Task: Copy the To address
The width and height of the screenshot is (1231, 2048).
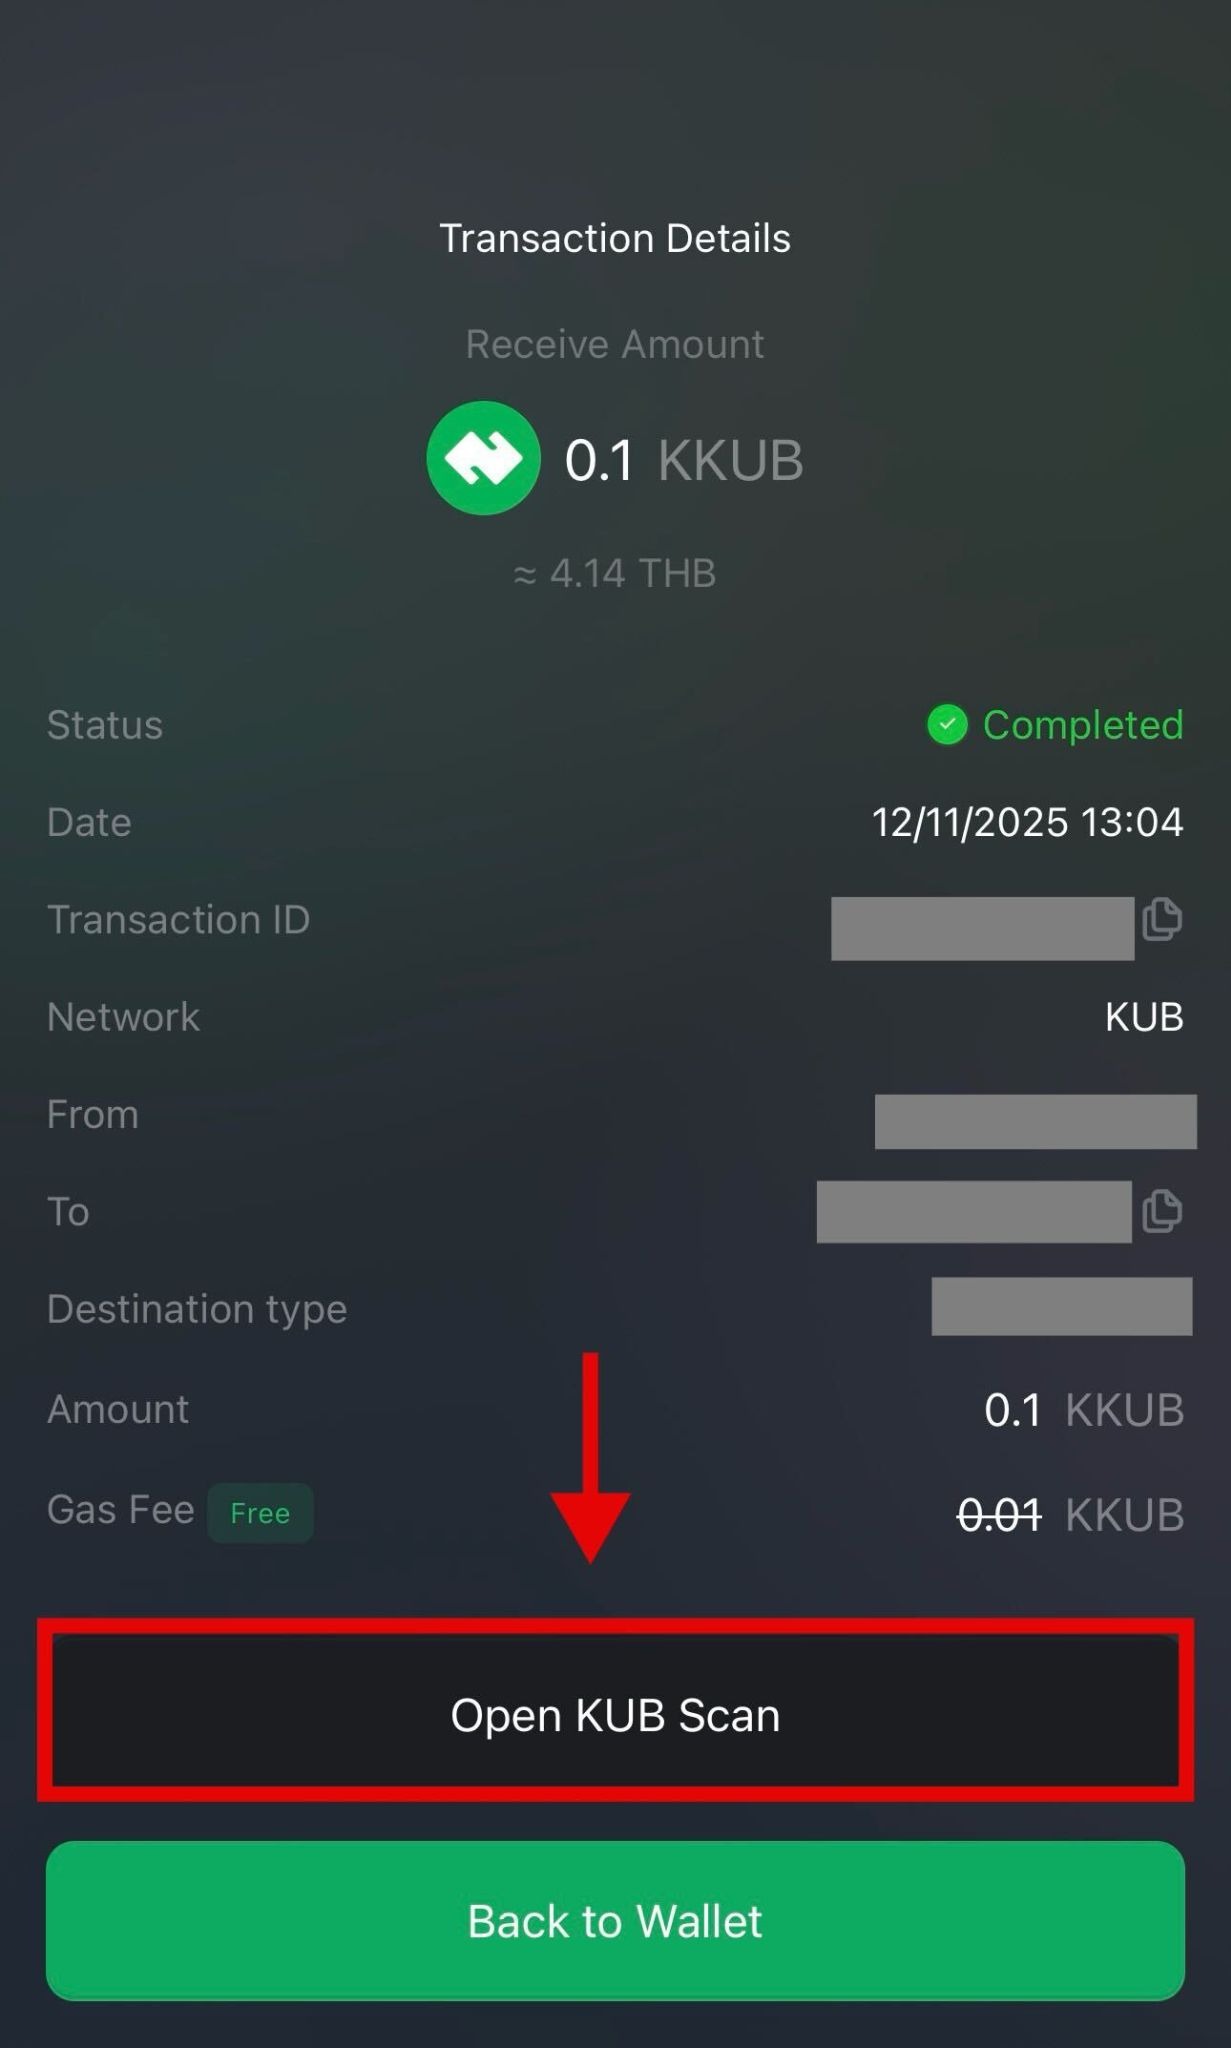Action: (x=1162, y=1211)
